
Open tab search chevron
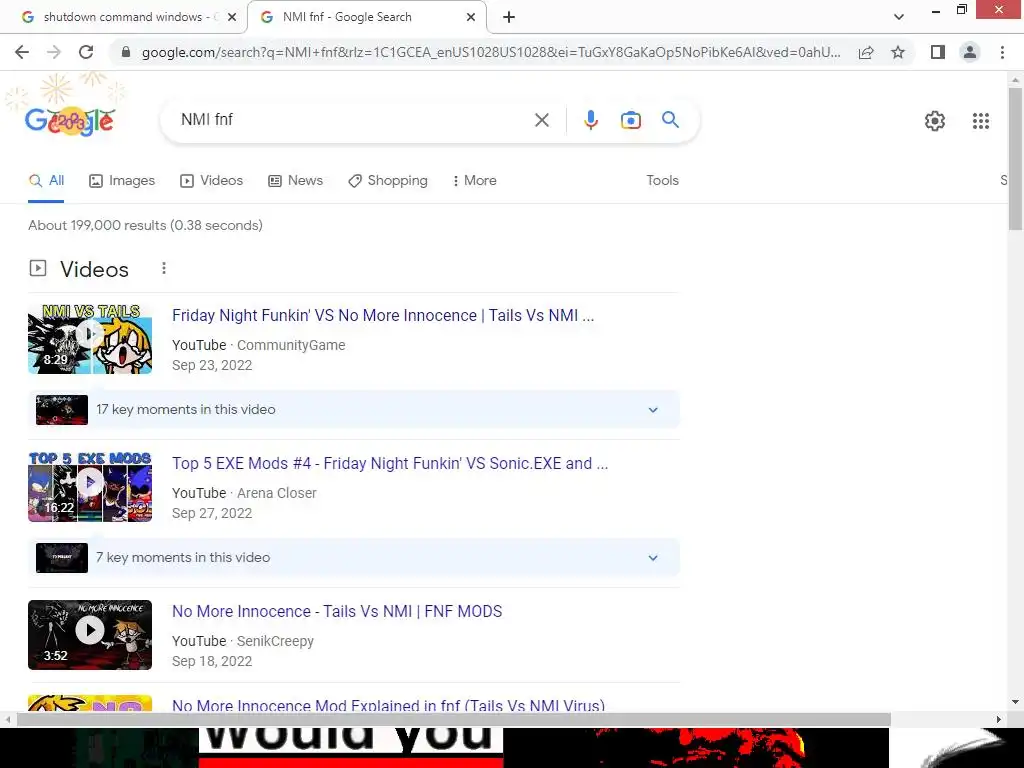point(899,17)
